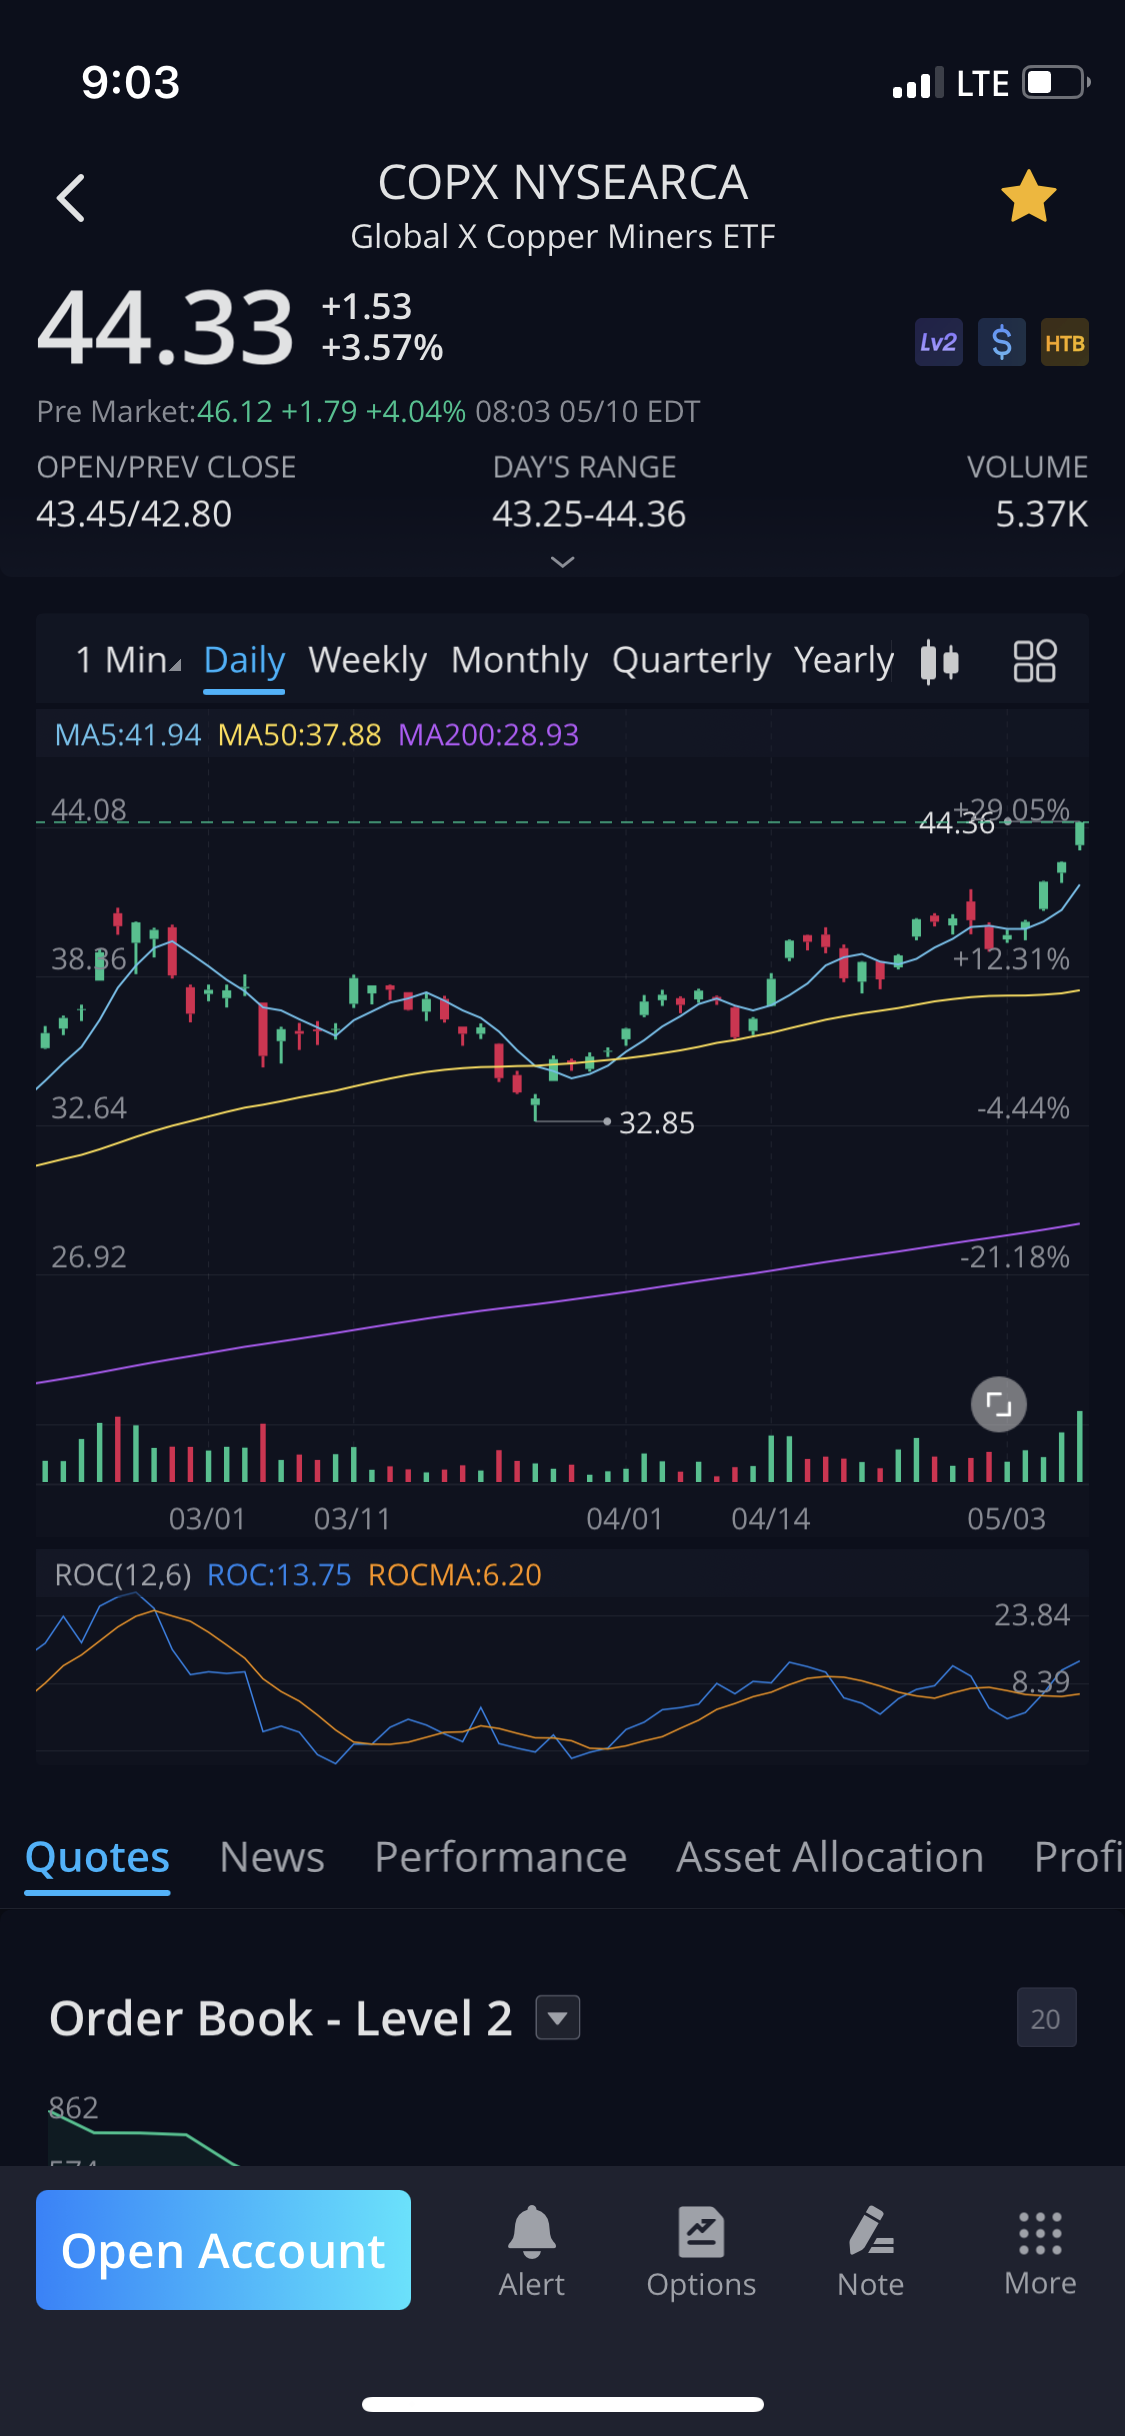This screenshot has width=1125, height=2436.
Task: Open the Order Book Level 2 dropdown arrow
Action: (x=558, y=2017)
